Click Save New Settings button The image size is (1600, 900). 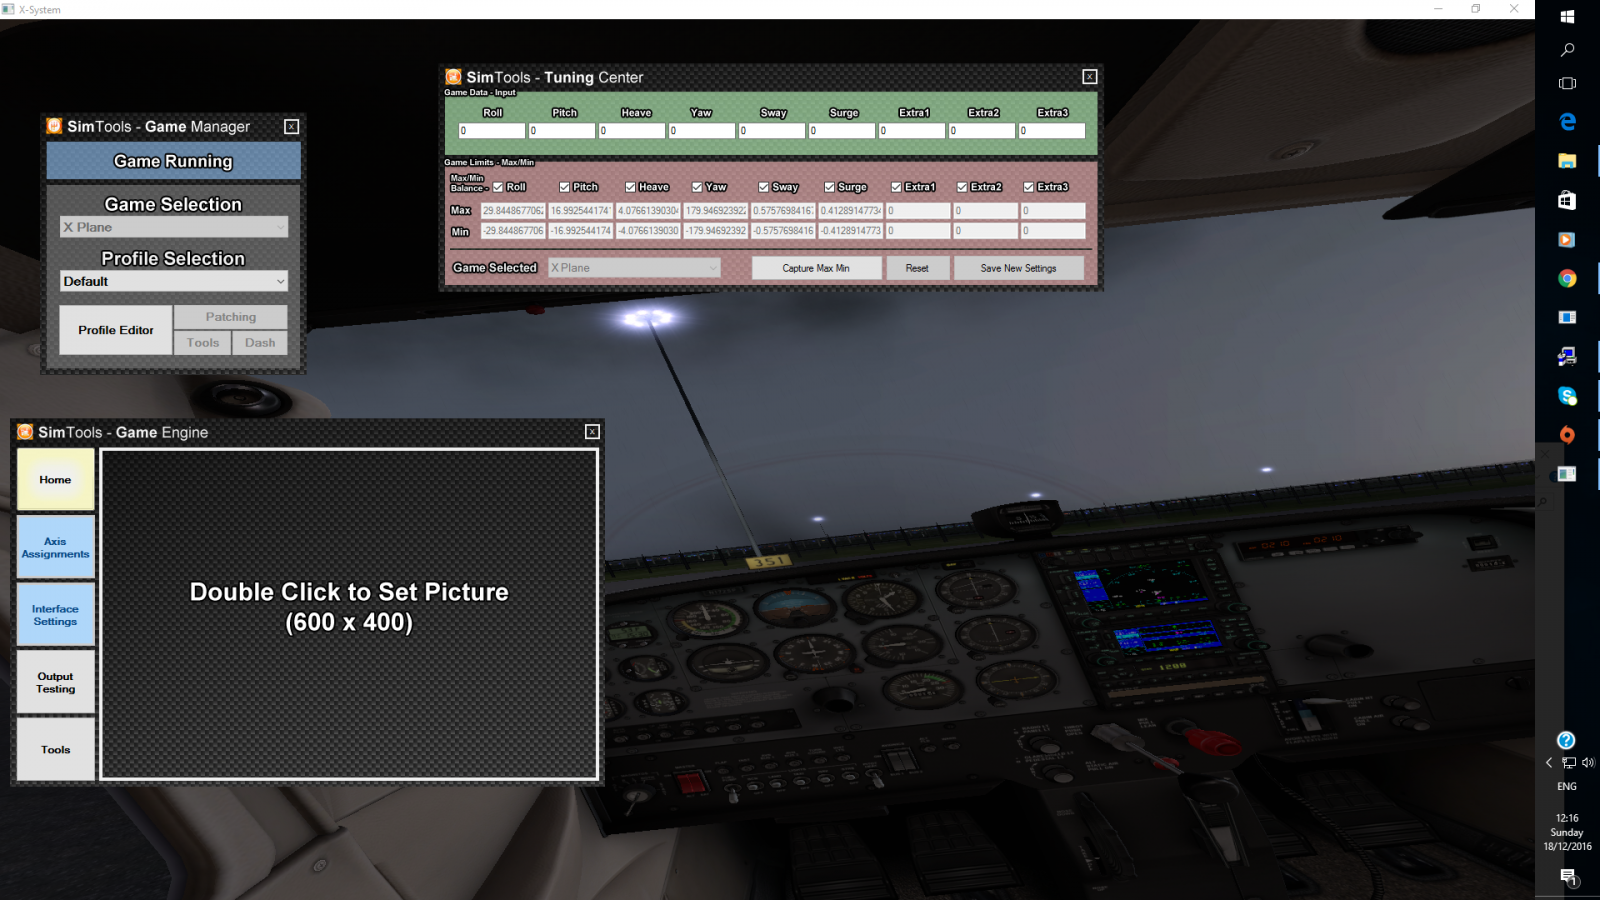click(x=1018, y=268)
